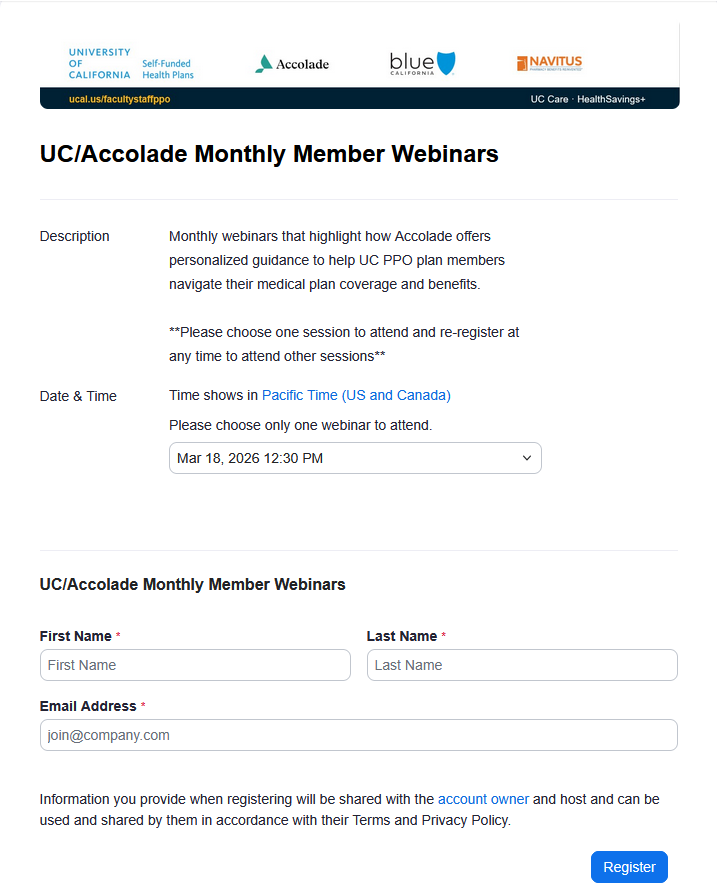717x884 pixels.
Task: Open the Pacific Time (US and Canada) link
Action: (x=356, y=396)
